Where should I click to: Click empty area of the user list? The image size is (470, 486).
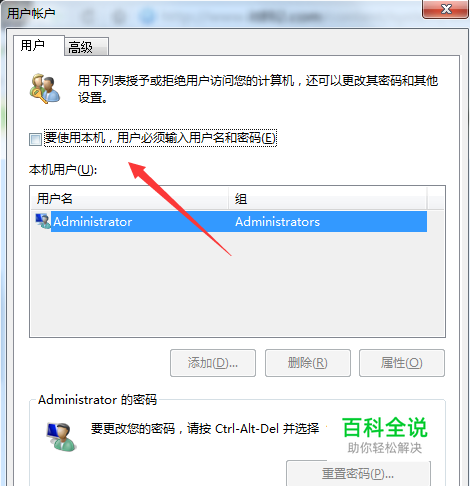coord(237,284)
